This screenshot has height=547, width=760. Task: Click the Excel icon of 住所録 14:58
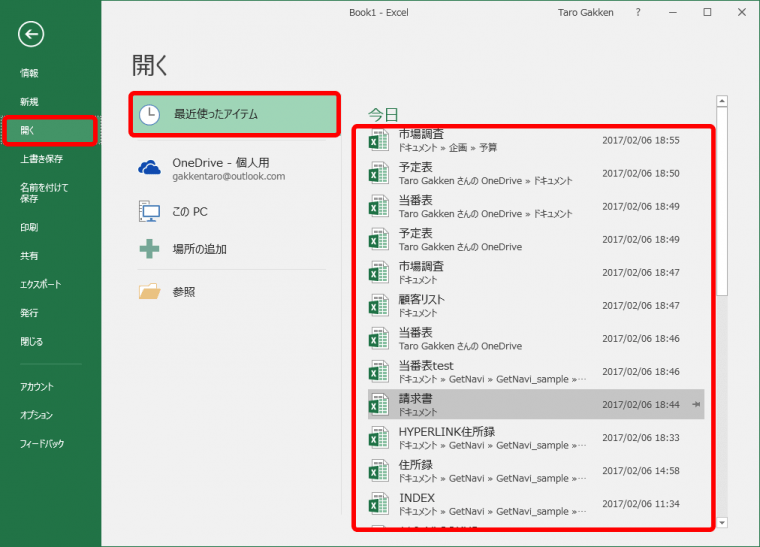[379, 470]
